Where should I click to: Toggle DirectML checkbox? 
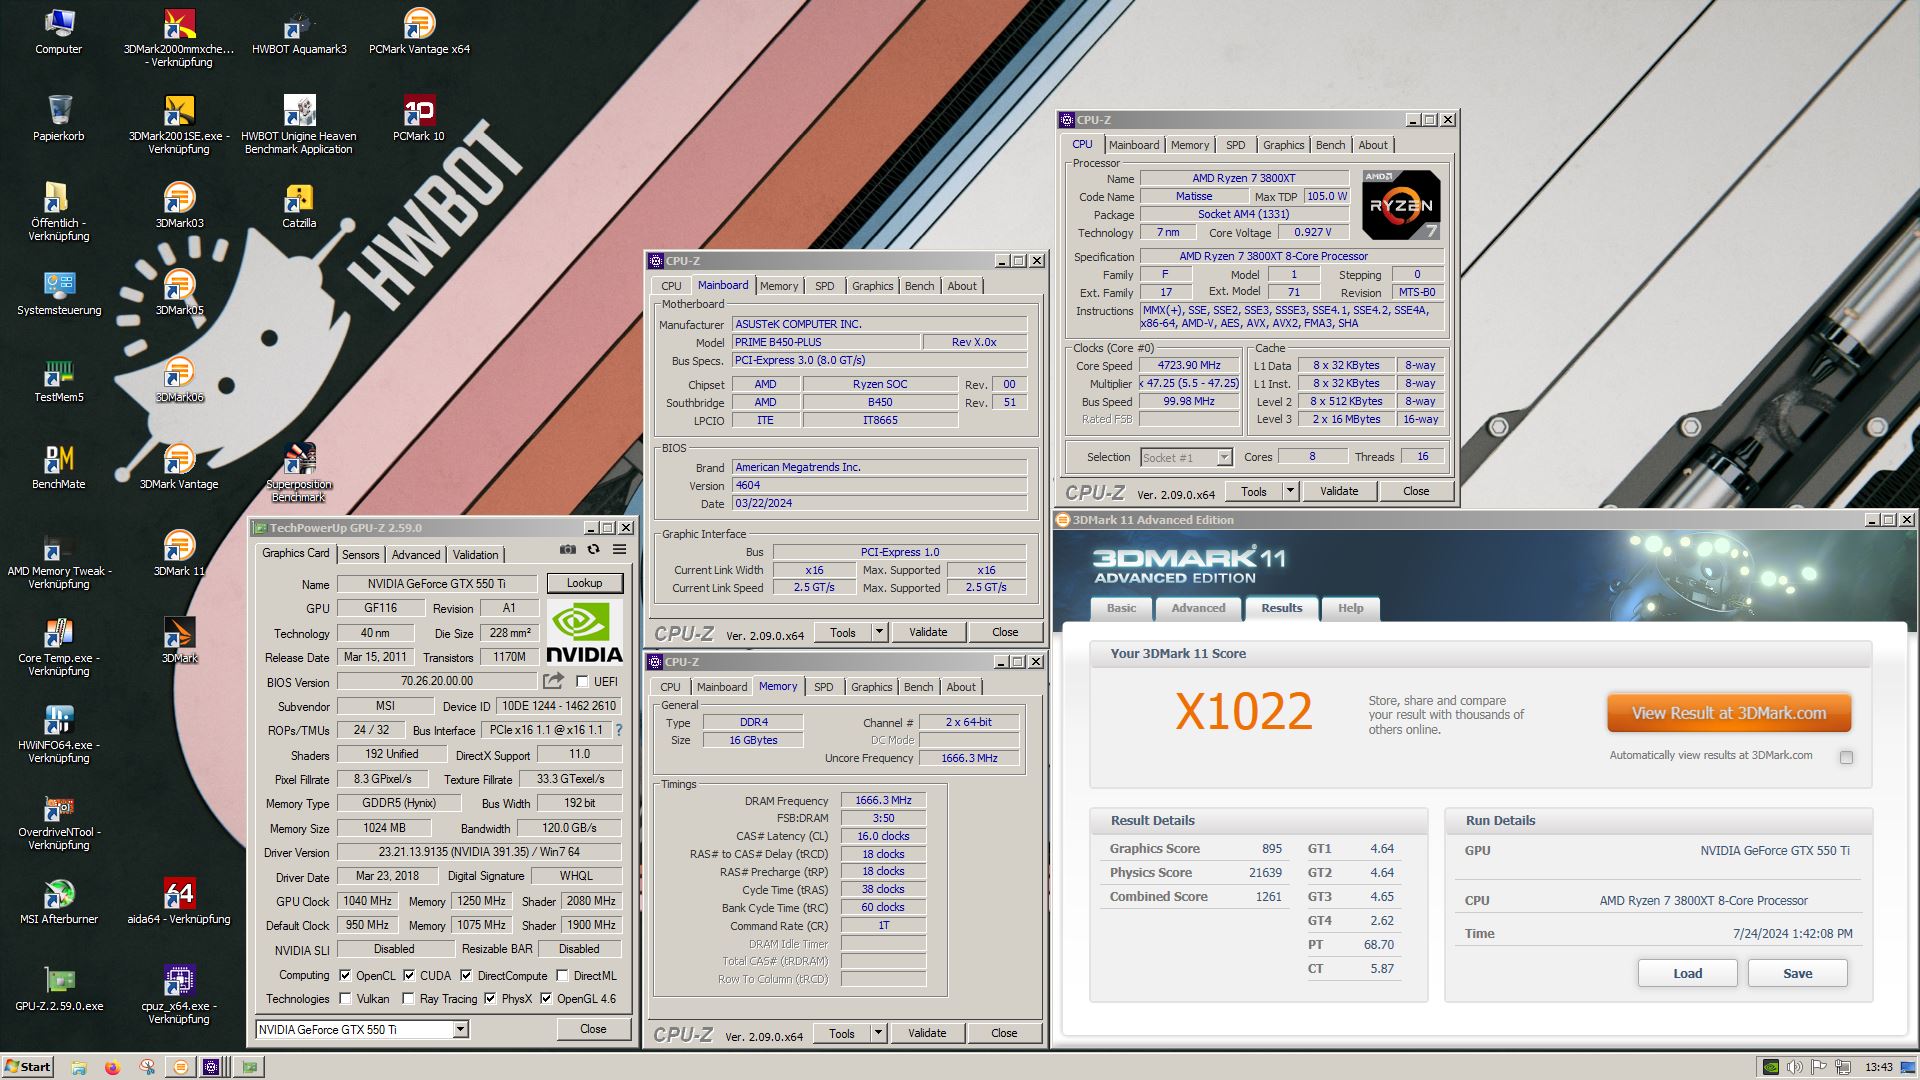[x=562, y=975]
